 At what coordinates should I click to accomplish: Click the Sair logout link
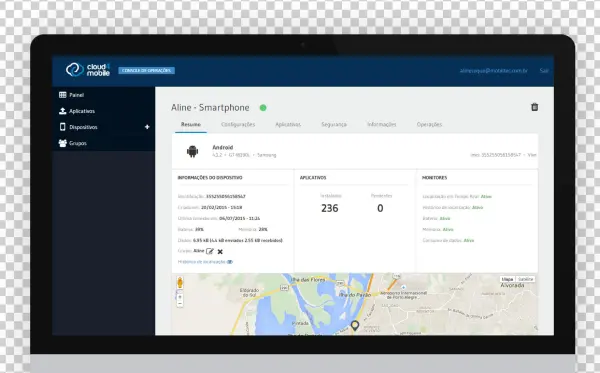click(x=544, y=71)
